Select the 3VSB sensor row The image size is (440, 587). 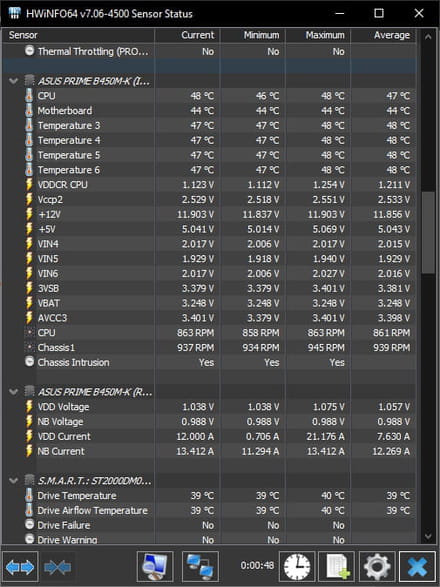click(210, 288)
